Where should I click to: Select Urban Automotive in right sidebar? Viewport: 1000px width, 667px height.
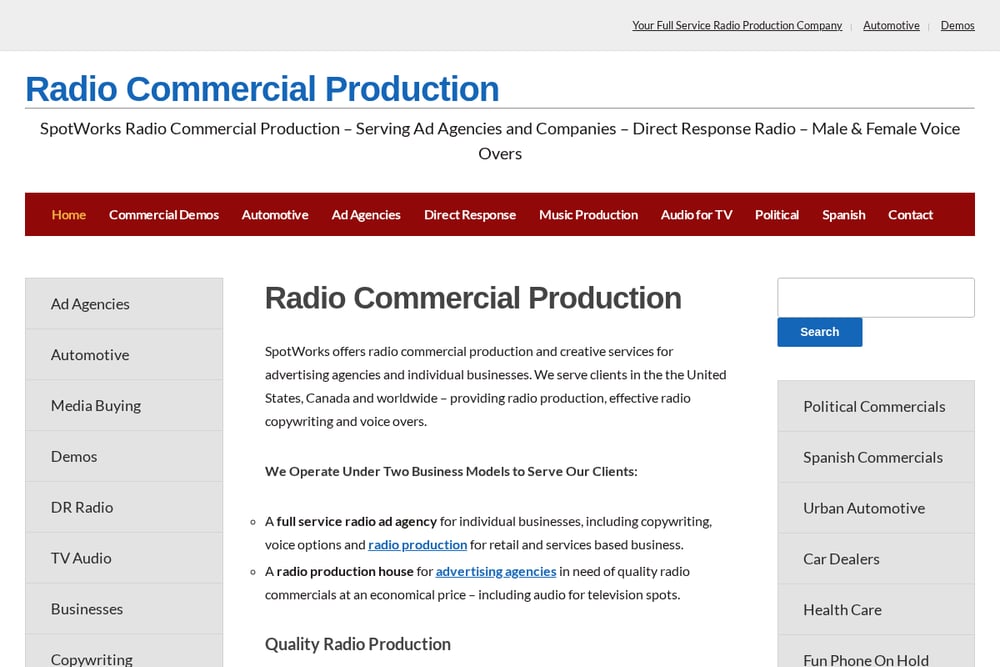tap(876, 508)
